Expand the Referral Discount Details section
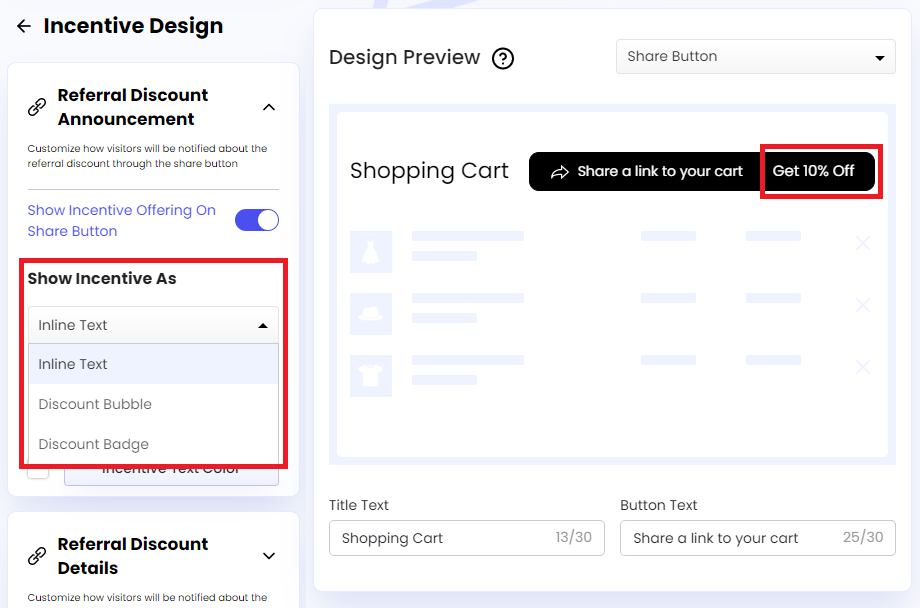920x608 pixels. tap(268, 556)
